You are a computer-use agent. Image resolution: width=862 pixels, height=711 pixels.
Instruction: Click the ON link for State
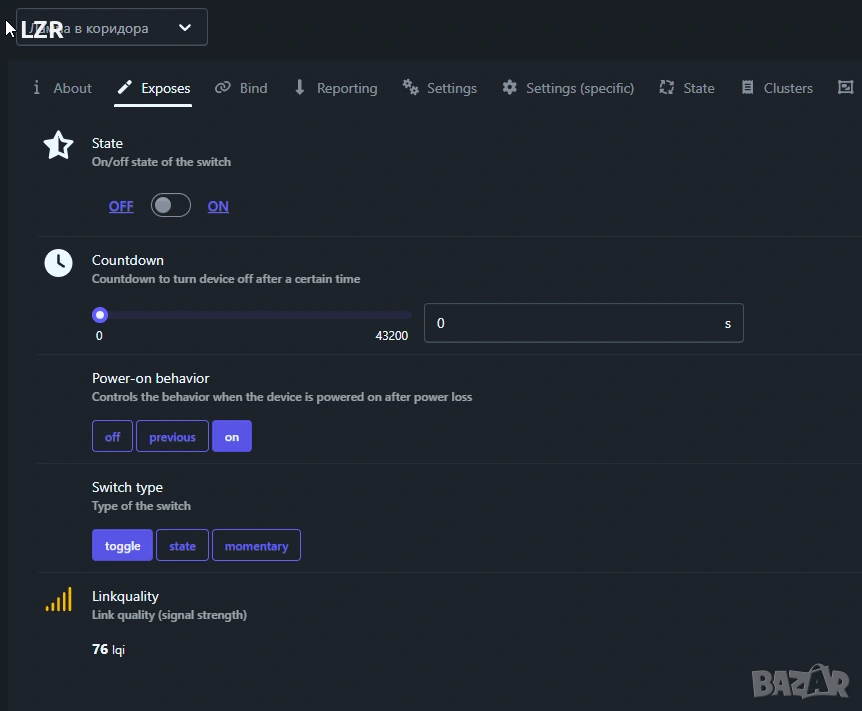click(218, 206)
